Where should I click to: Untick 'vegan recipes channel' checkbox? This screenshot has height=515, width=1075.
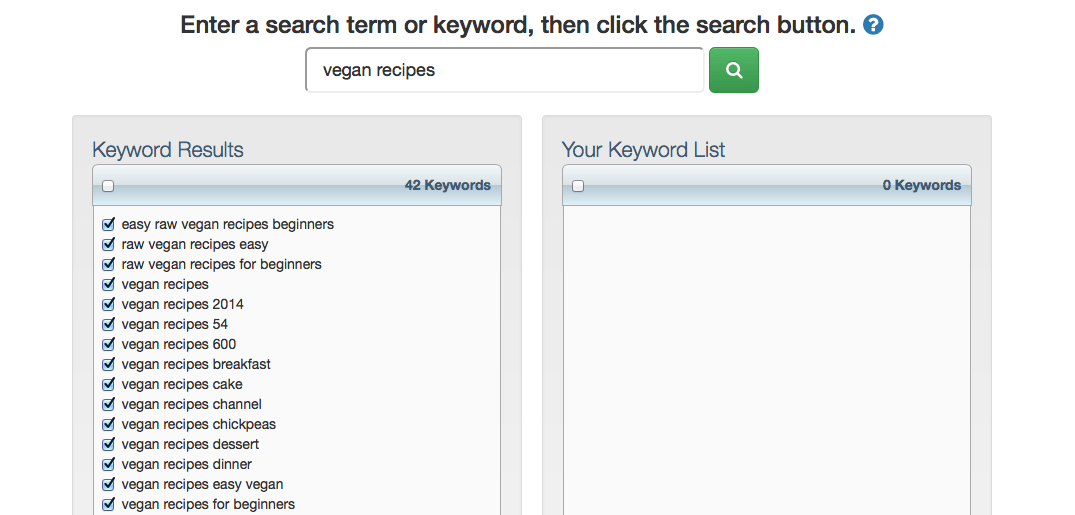click(x=108, y=404)
